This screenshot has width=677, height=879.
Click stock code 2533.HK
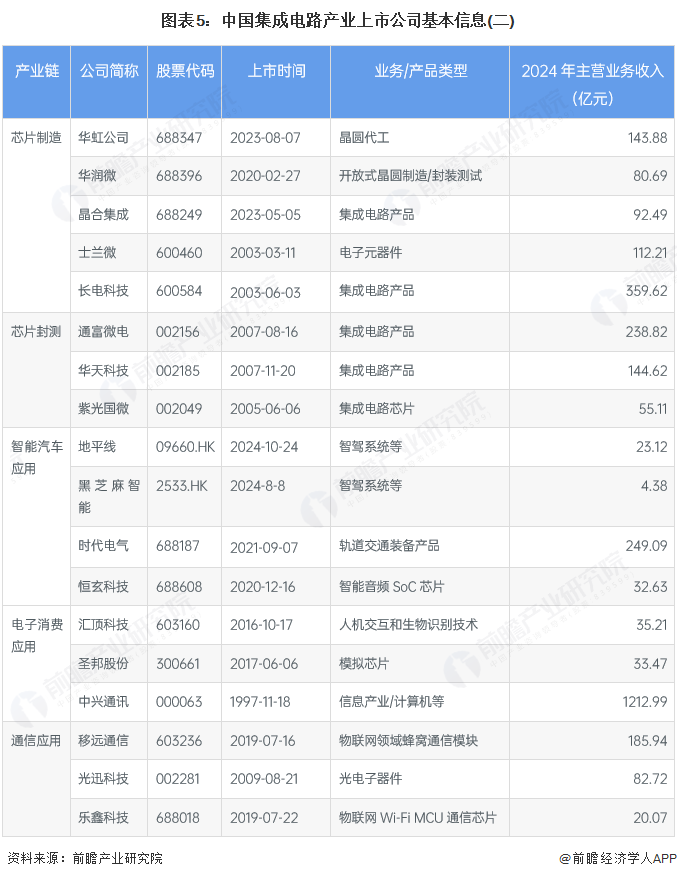(182, 485)
